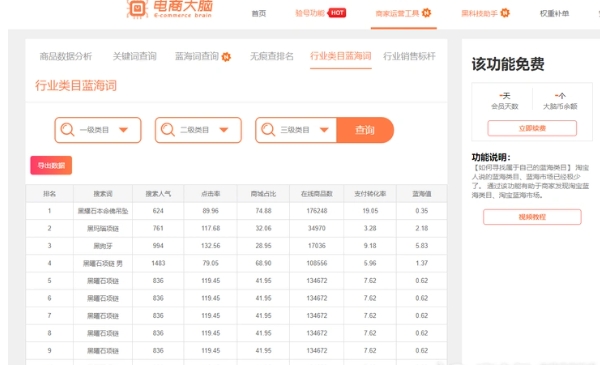600x365 pixels.
Task: Open the 黑科技助手 navigation item
Action: pos(479,13)
